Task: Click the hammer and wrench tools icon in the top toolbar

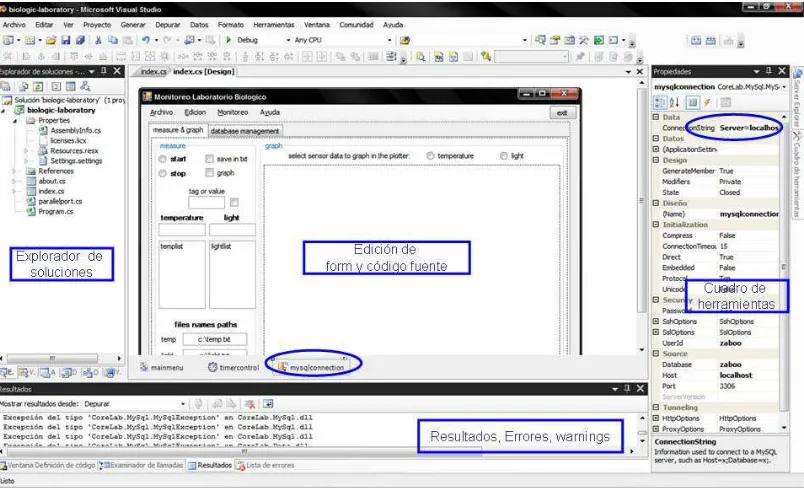Action: click(584, 40)
